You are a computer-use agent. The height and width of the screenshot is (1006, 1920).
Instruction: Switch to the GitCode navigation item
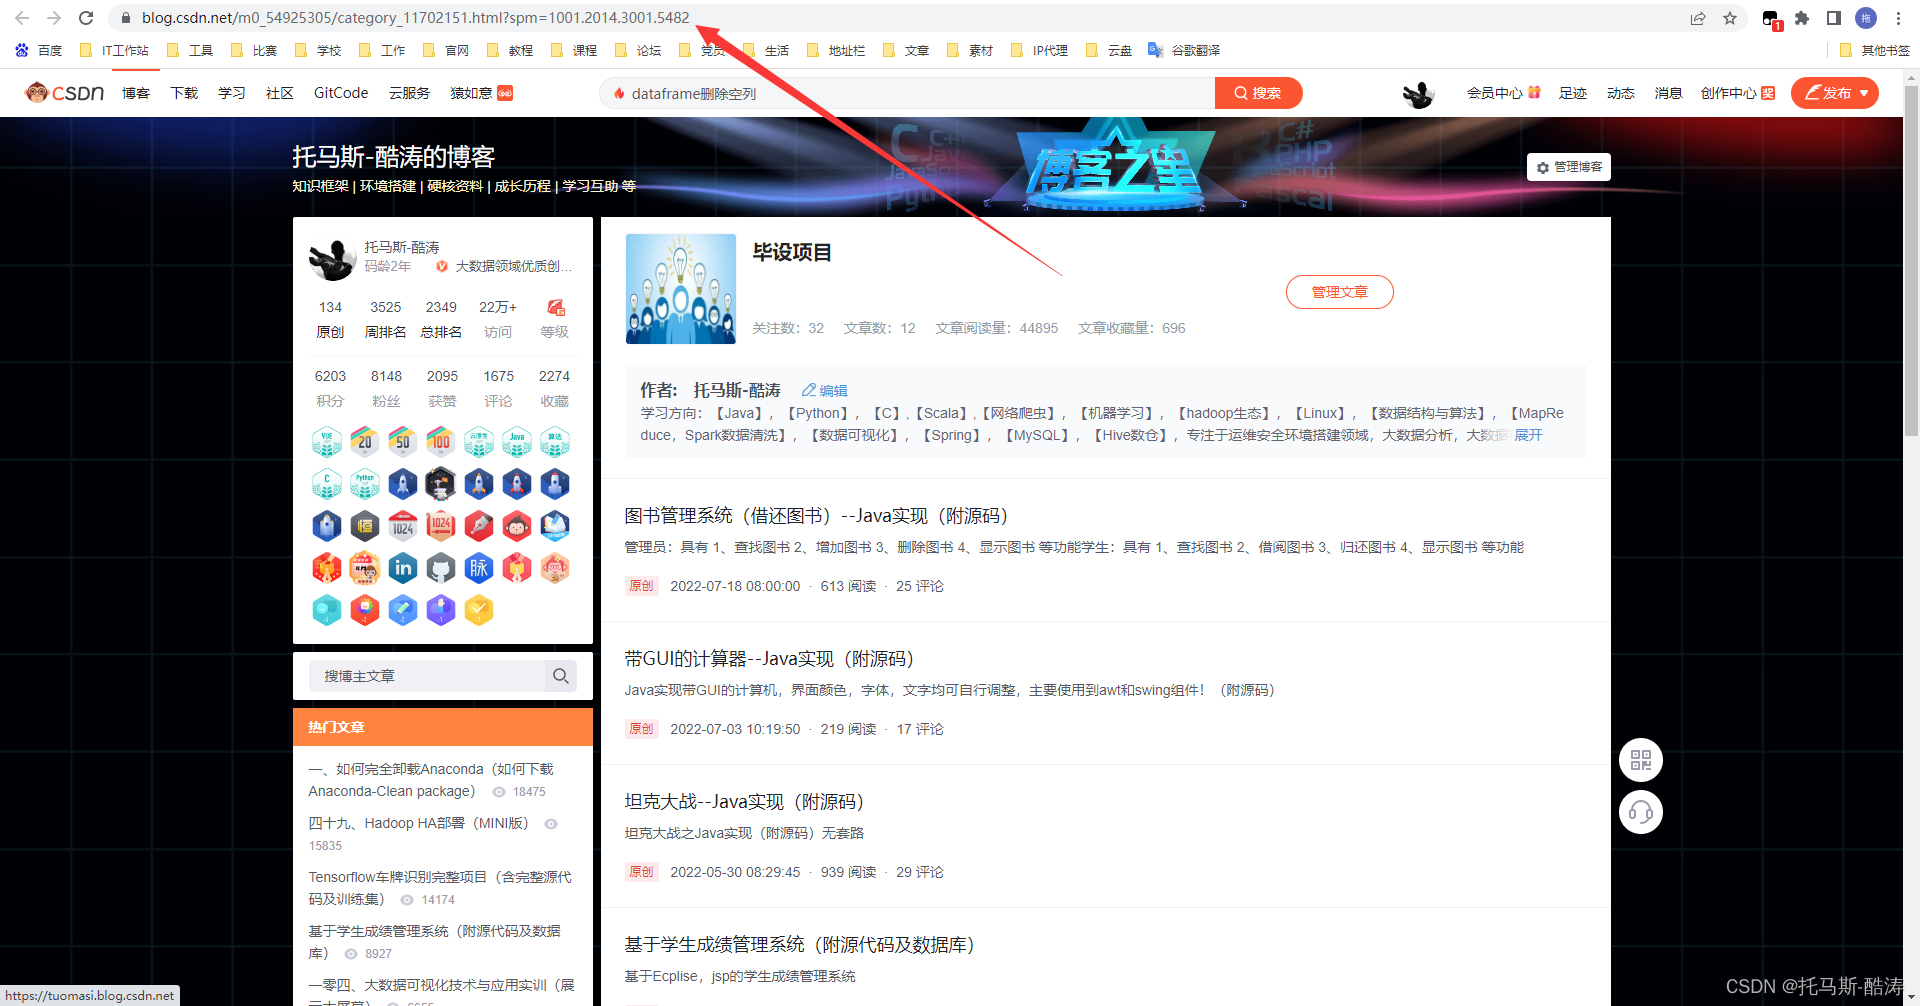[x=340, y=92]
